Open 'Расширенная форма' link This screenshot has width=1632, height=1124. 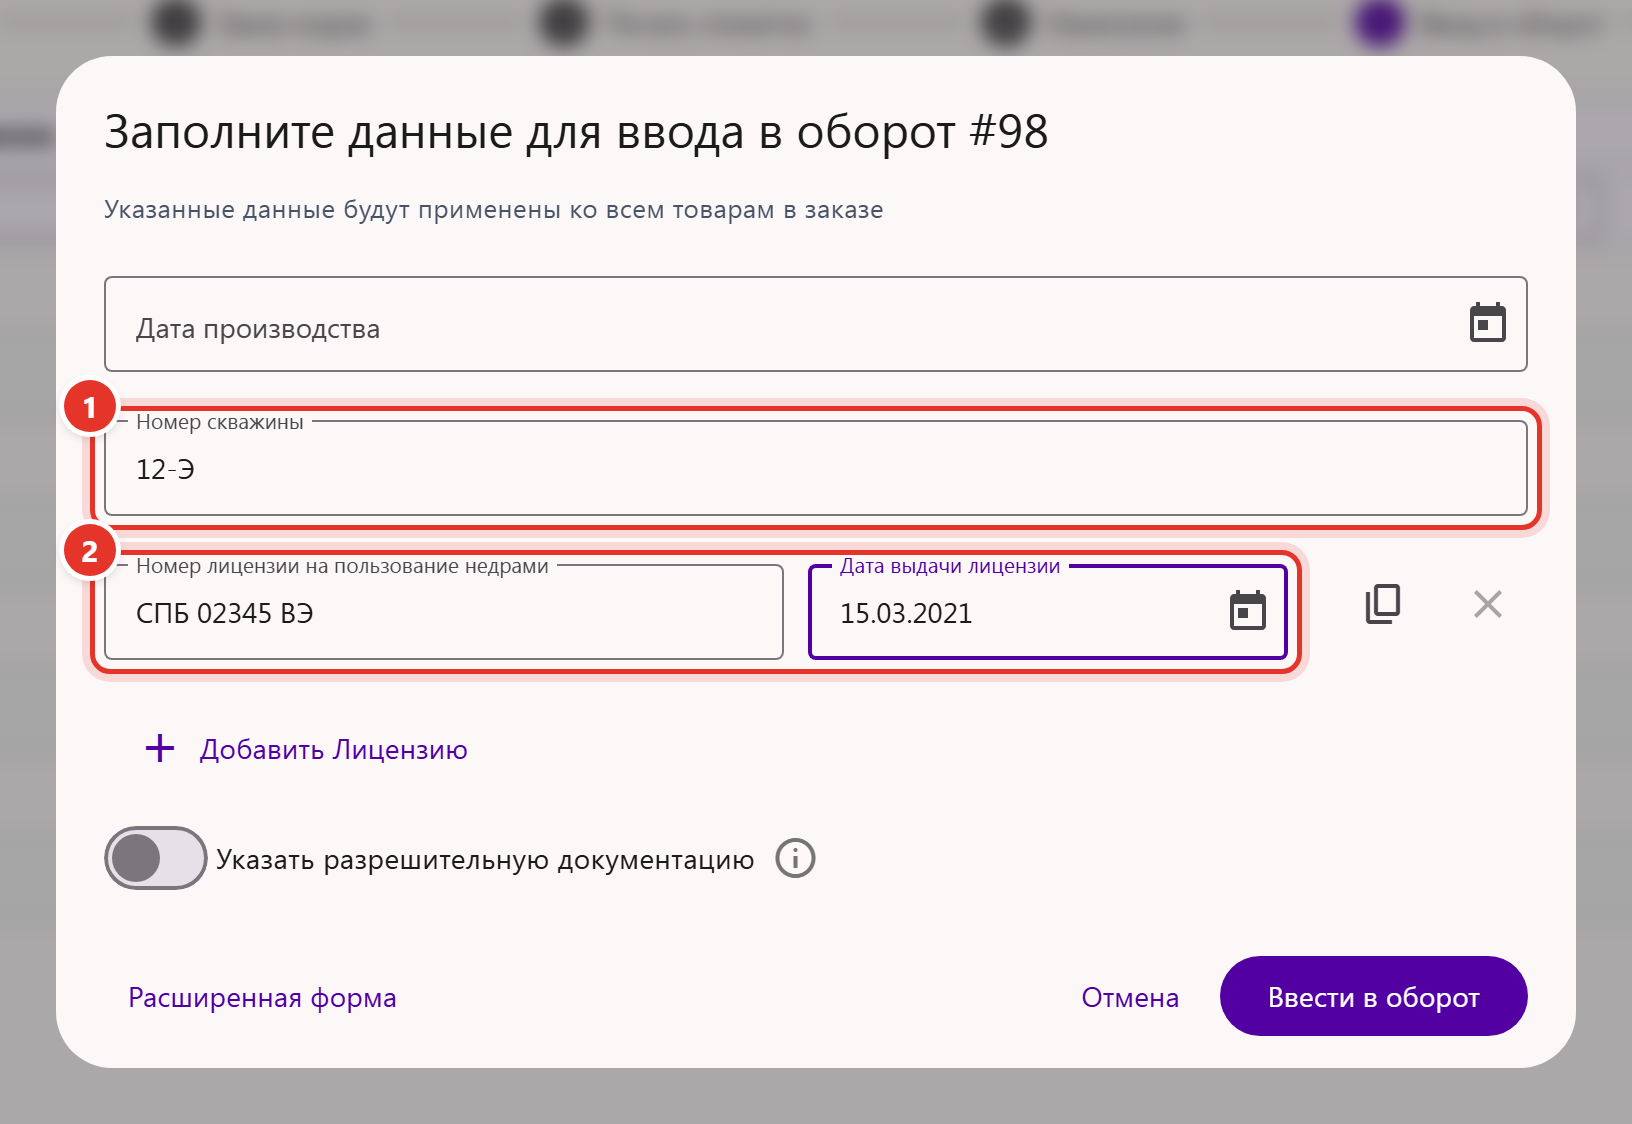262,998
